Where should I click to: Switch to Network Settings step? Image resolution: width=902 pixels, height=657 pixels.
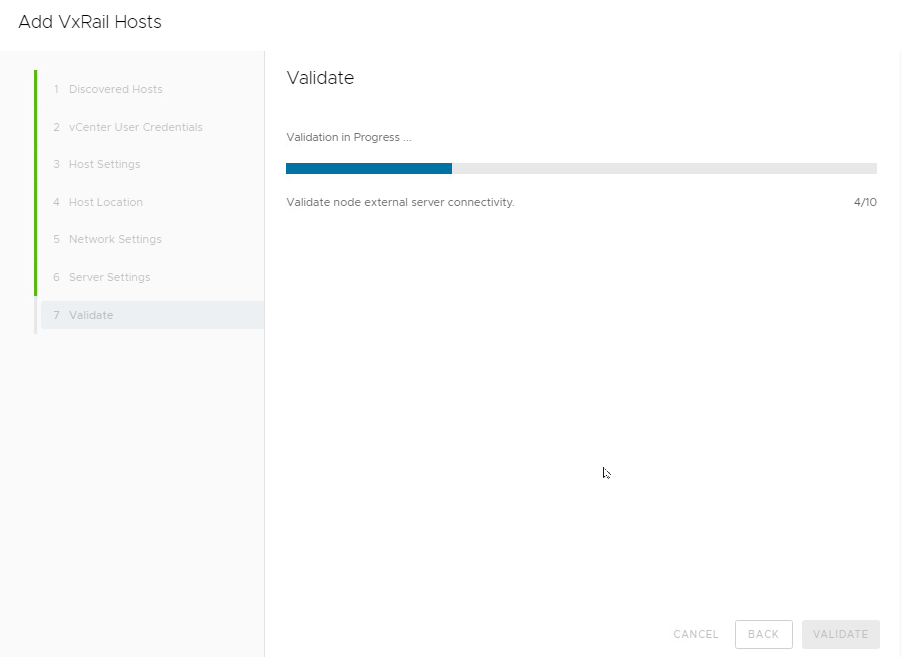pyautogui.click(x=108, y=239)
